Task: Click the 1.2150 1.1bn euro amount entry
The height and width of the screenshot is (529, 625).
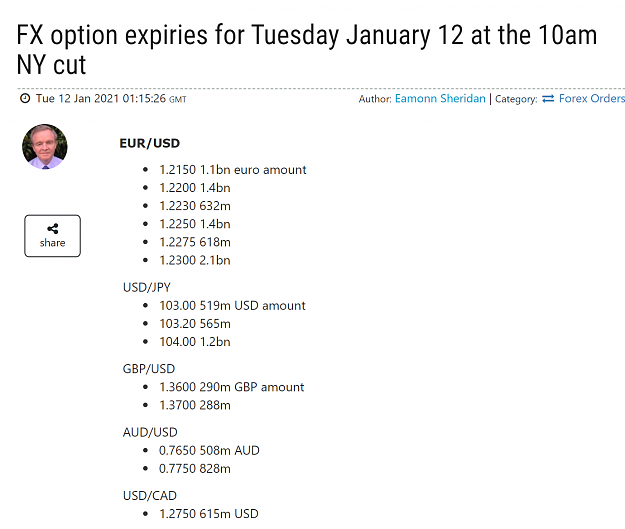Action: click(233, 170)
